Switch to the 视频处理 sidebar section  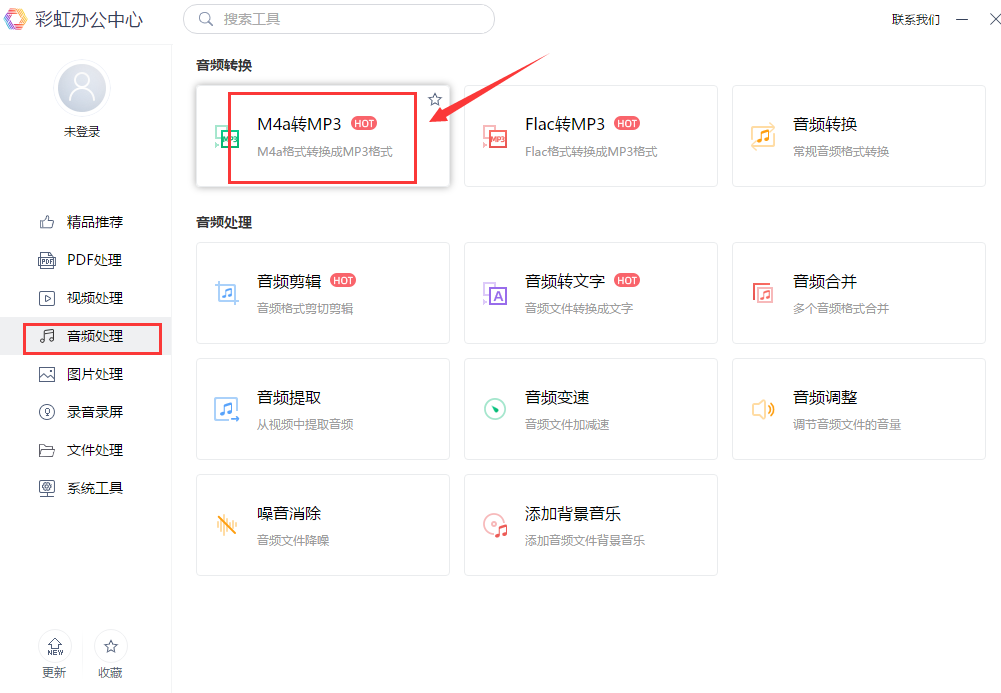click(95, 298)
